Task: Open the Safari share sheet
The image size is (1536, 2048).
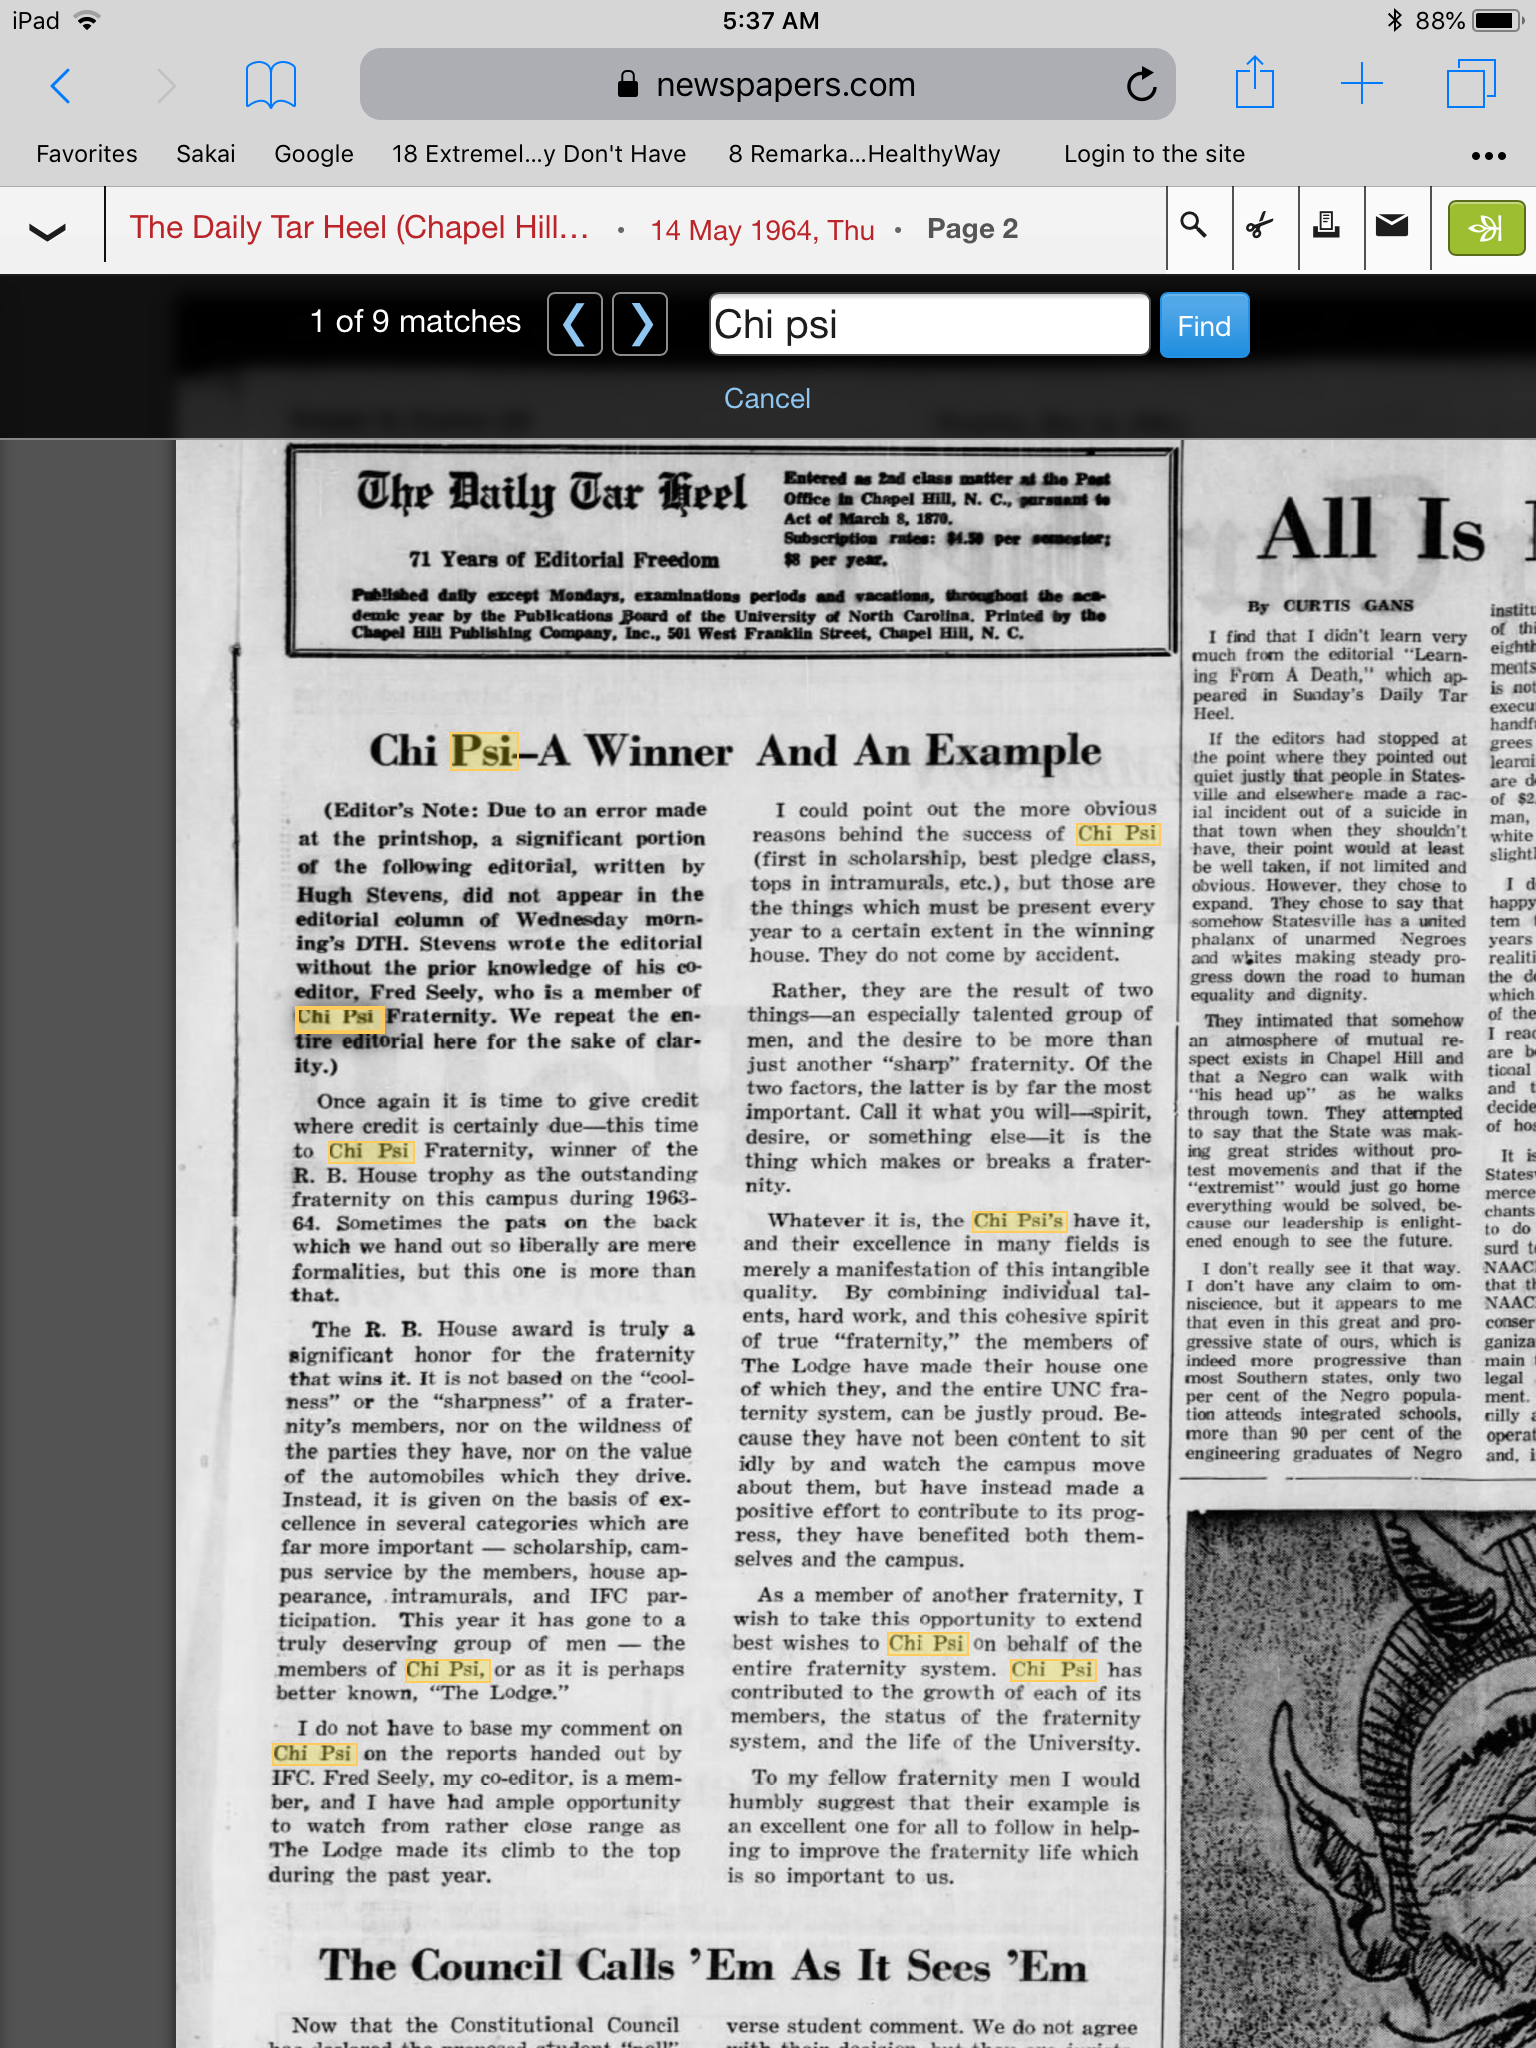Action: point(1254,84)
